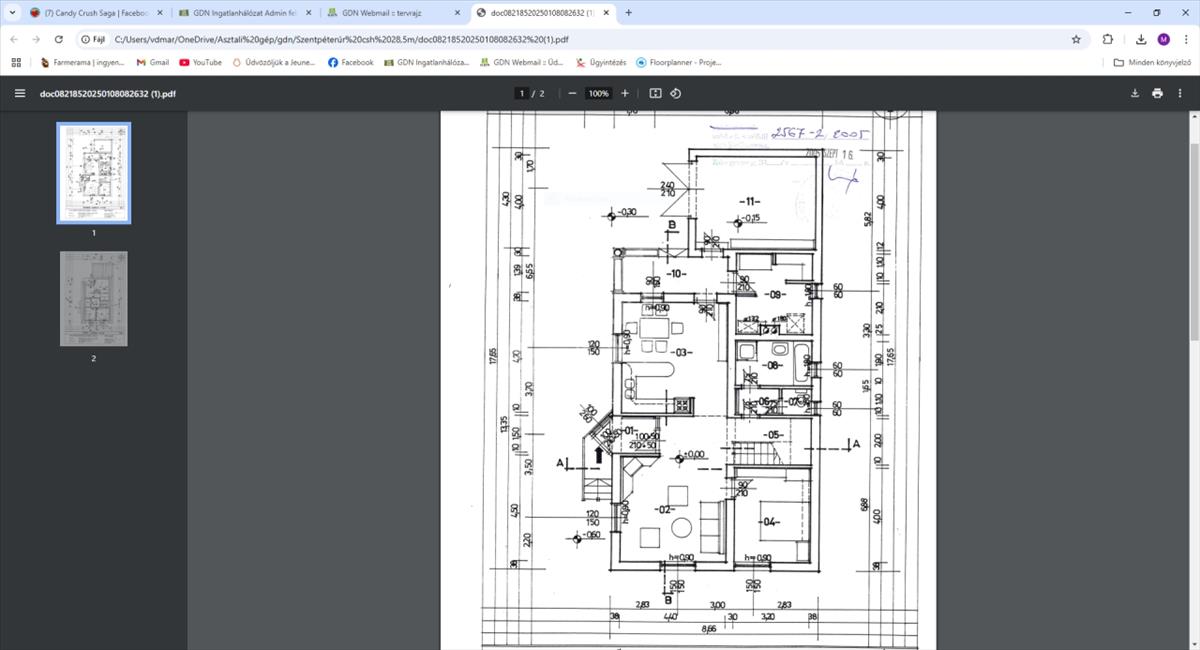This screenshot has width=1200, height=650.
Task: Click the page number input field
Action: [521, 93]
